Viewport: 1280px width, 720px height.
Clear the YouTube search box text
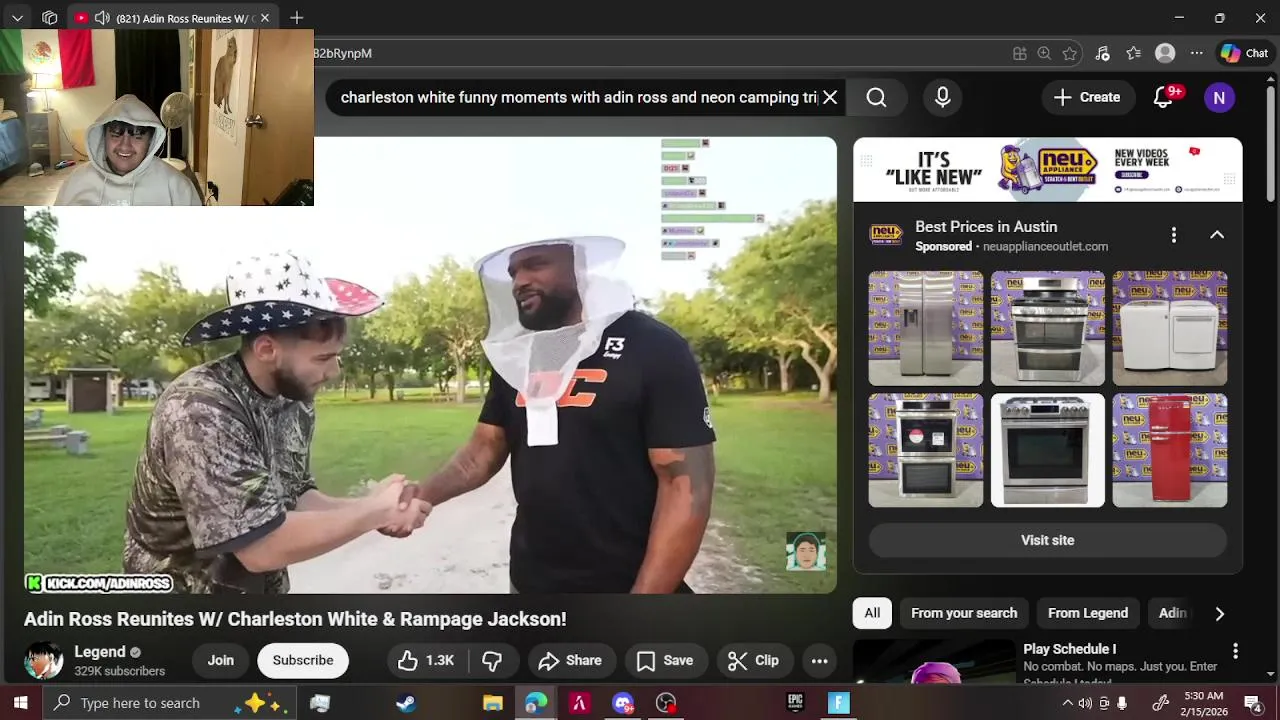pos(830,97)
